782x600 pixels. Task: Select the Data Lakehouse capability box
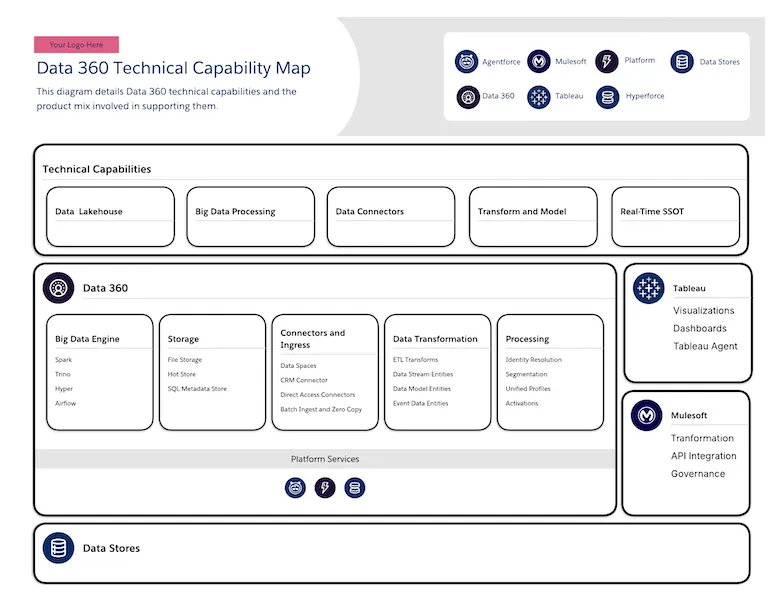[110, 216]
